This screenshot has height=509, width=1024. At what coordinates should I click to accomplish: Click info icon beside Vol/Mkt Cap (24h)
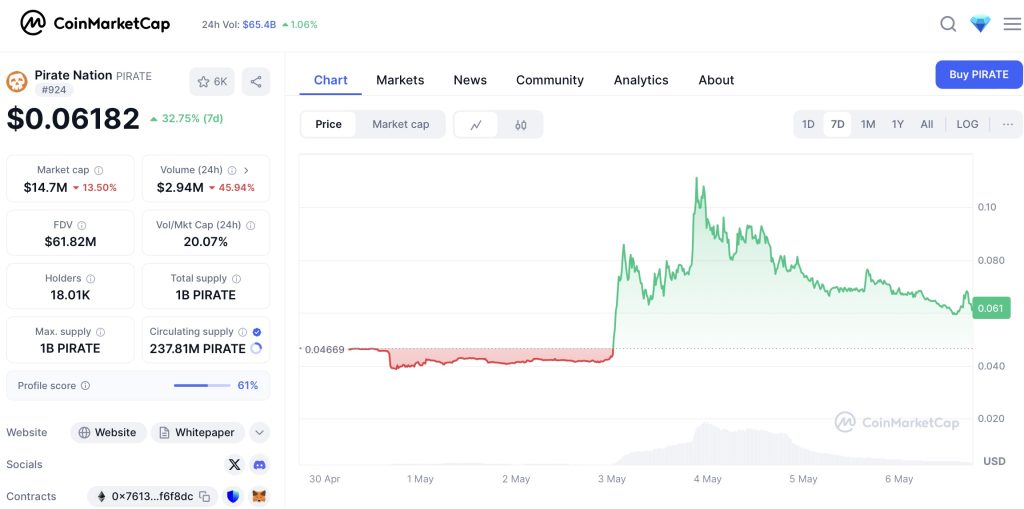[251, 225]
